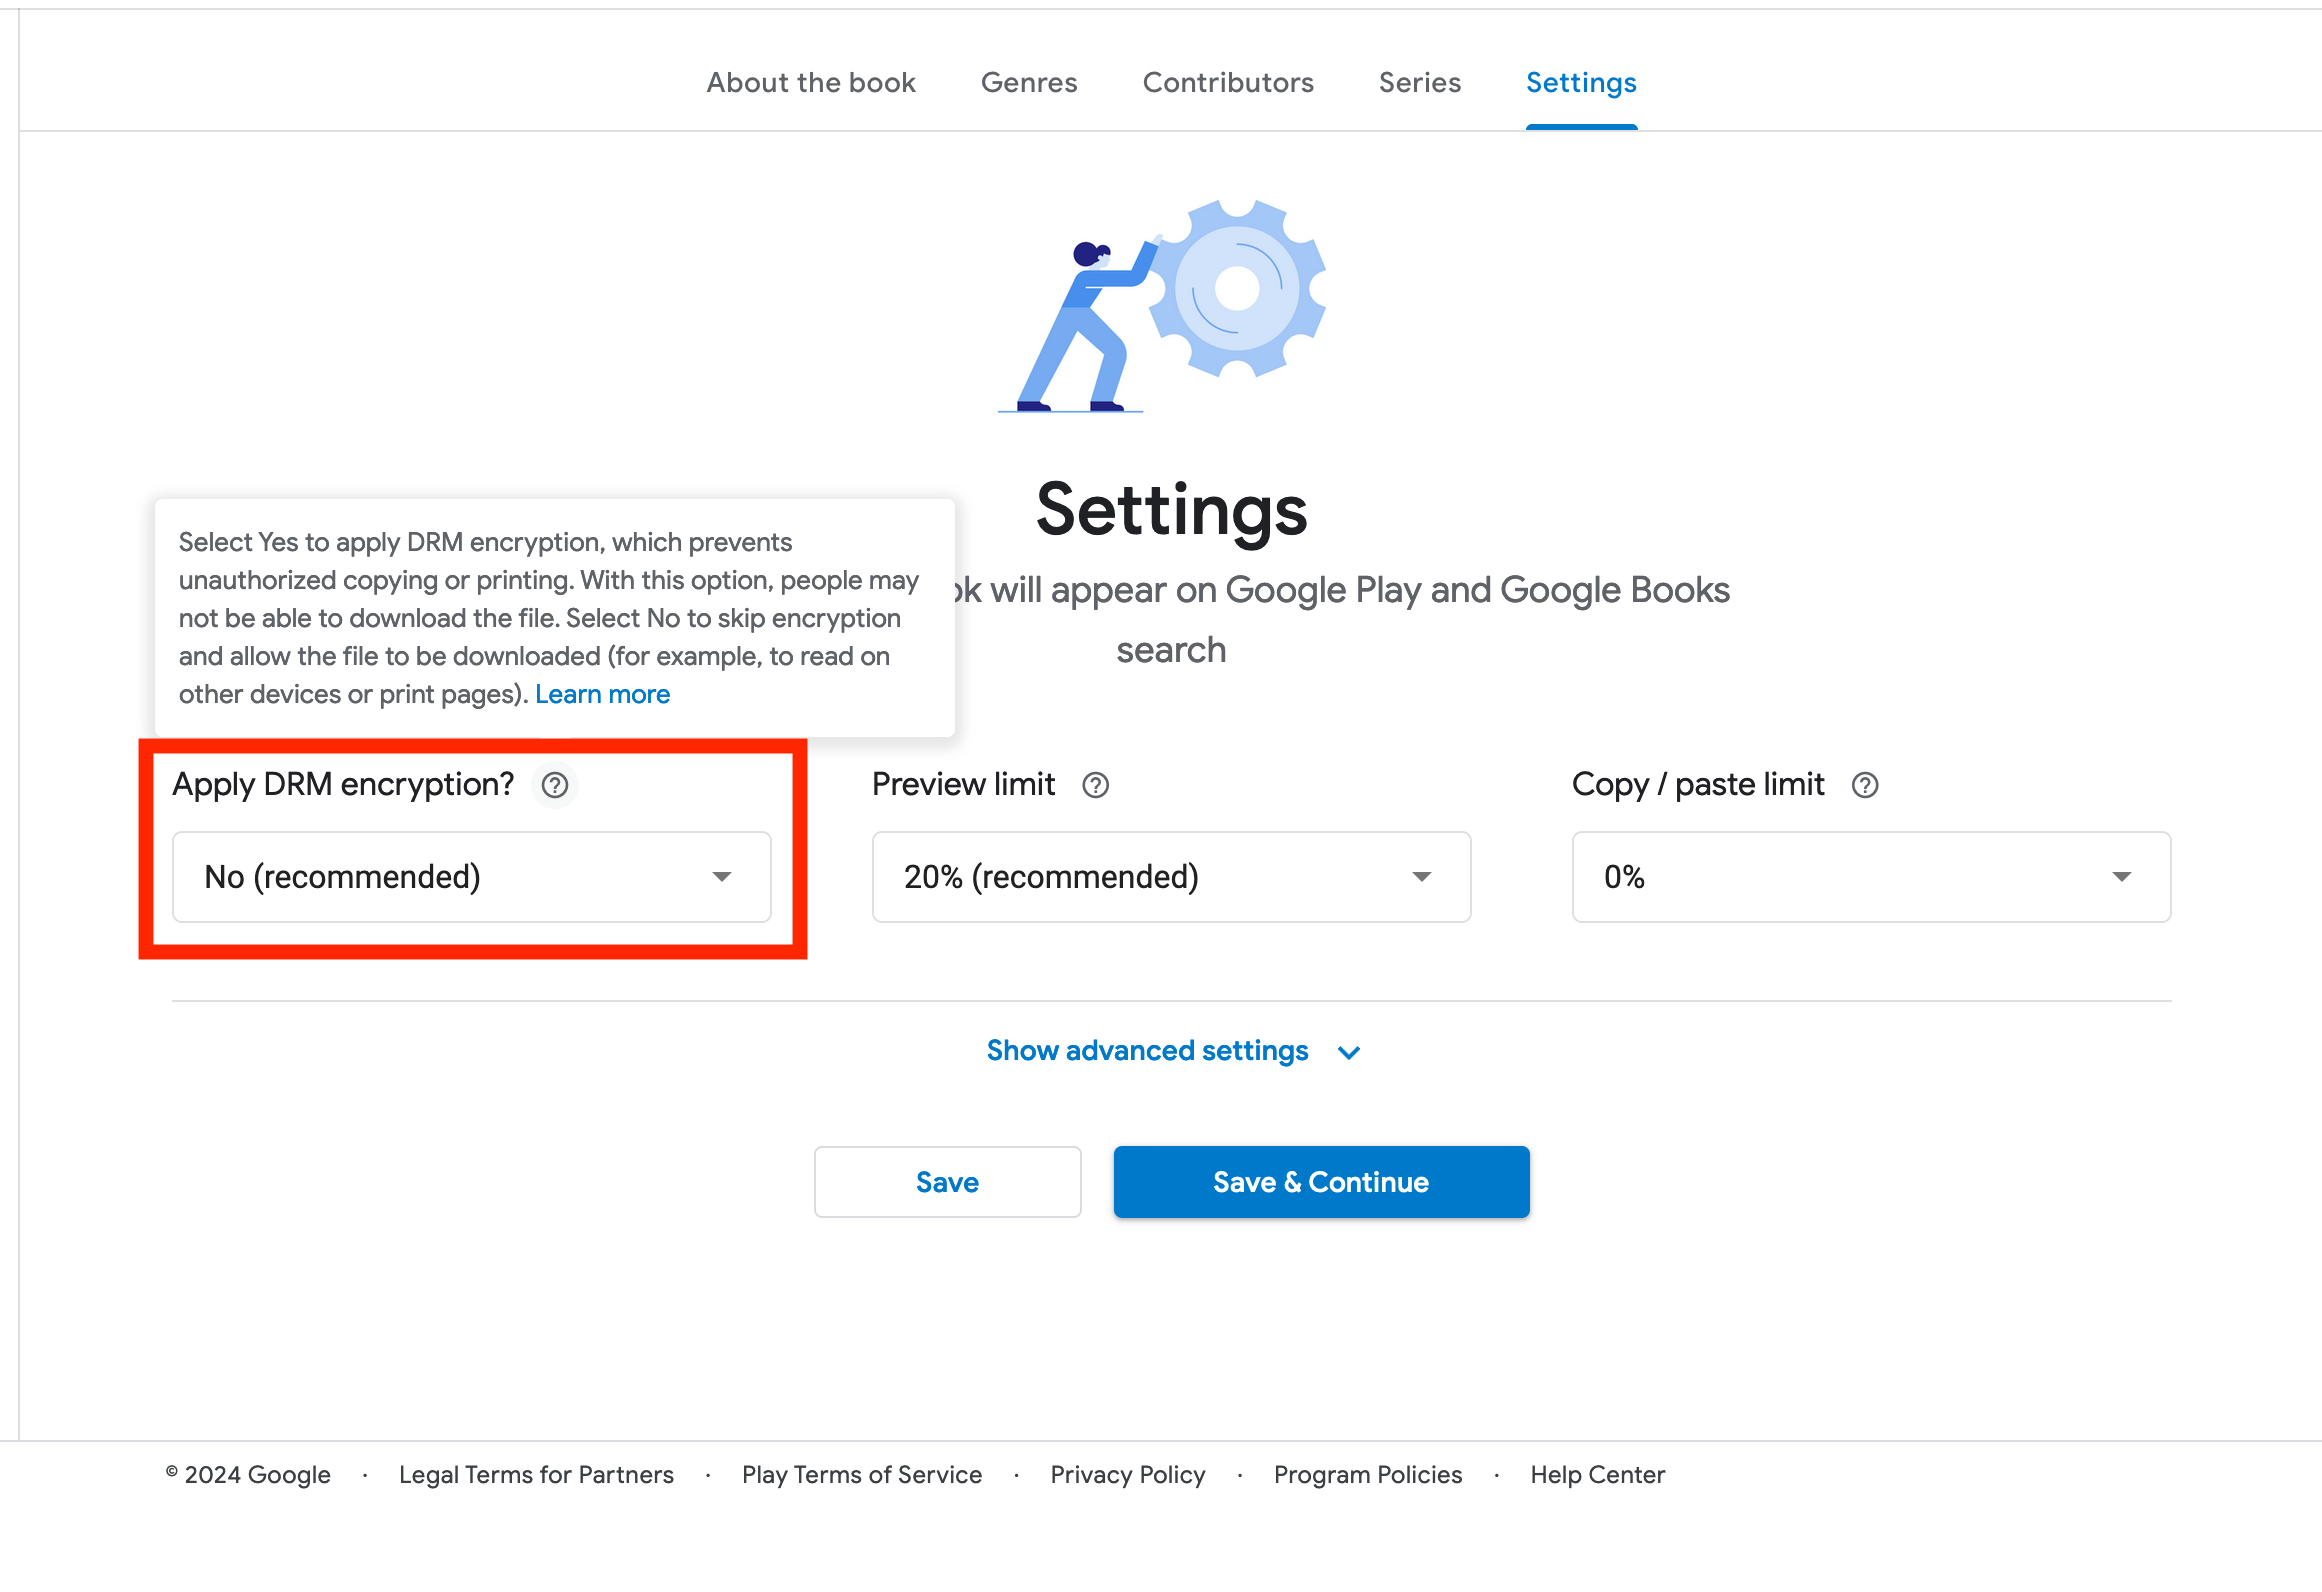The image size is (2322, 1592).
Task: Open the Privacy Policy footer link
Action: 1128,1475
